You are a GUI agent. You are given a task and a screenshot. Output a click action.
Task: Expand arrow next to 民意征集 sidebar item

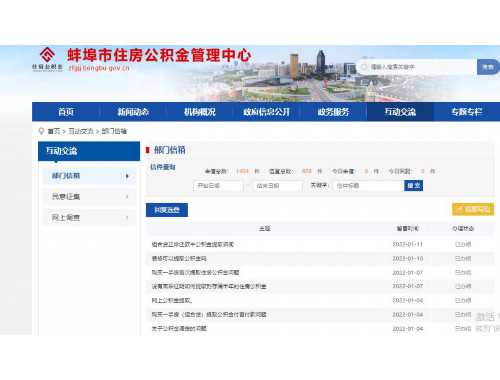click(x=127, y=197)
